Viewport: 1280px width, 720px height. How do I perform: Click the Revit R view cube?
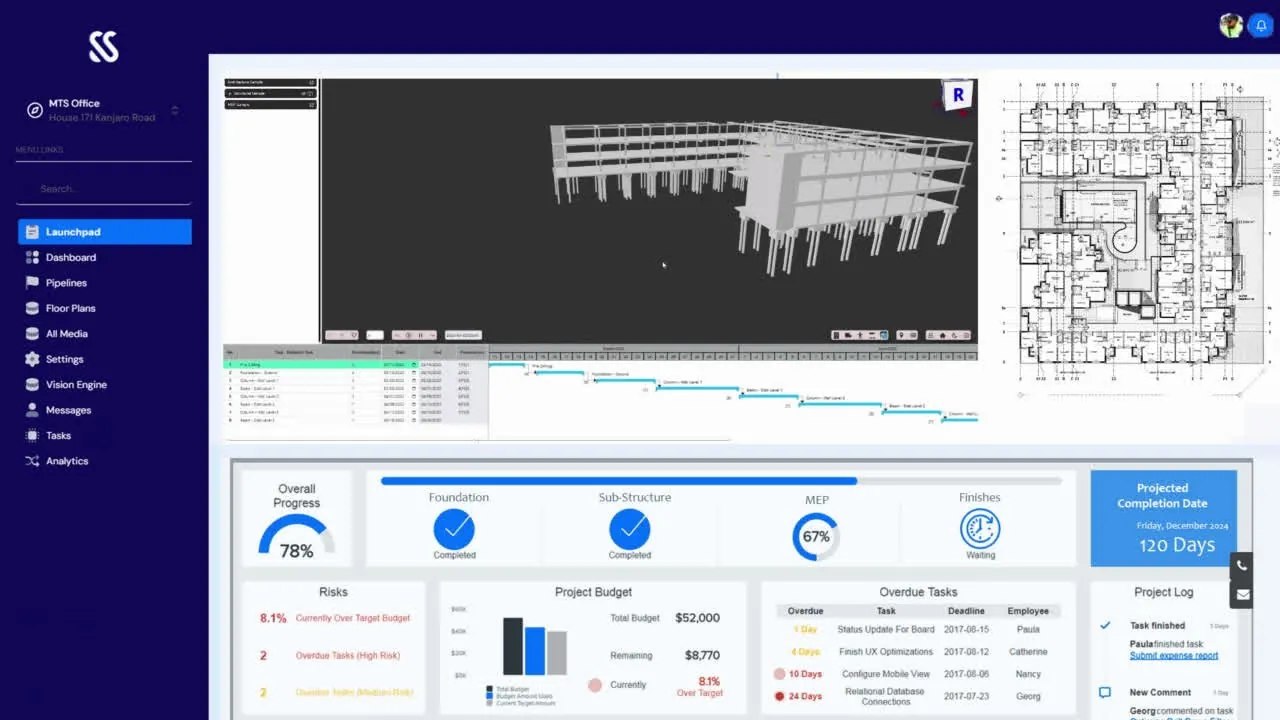[957, 96]
